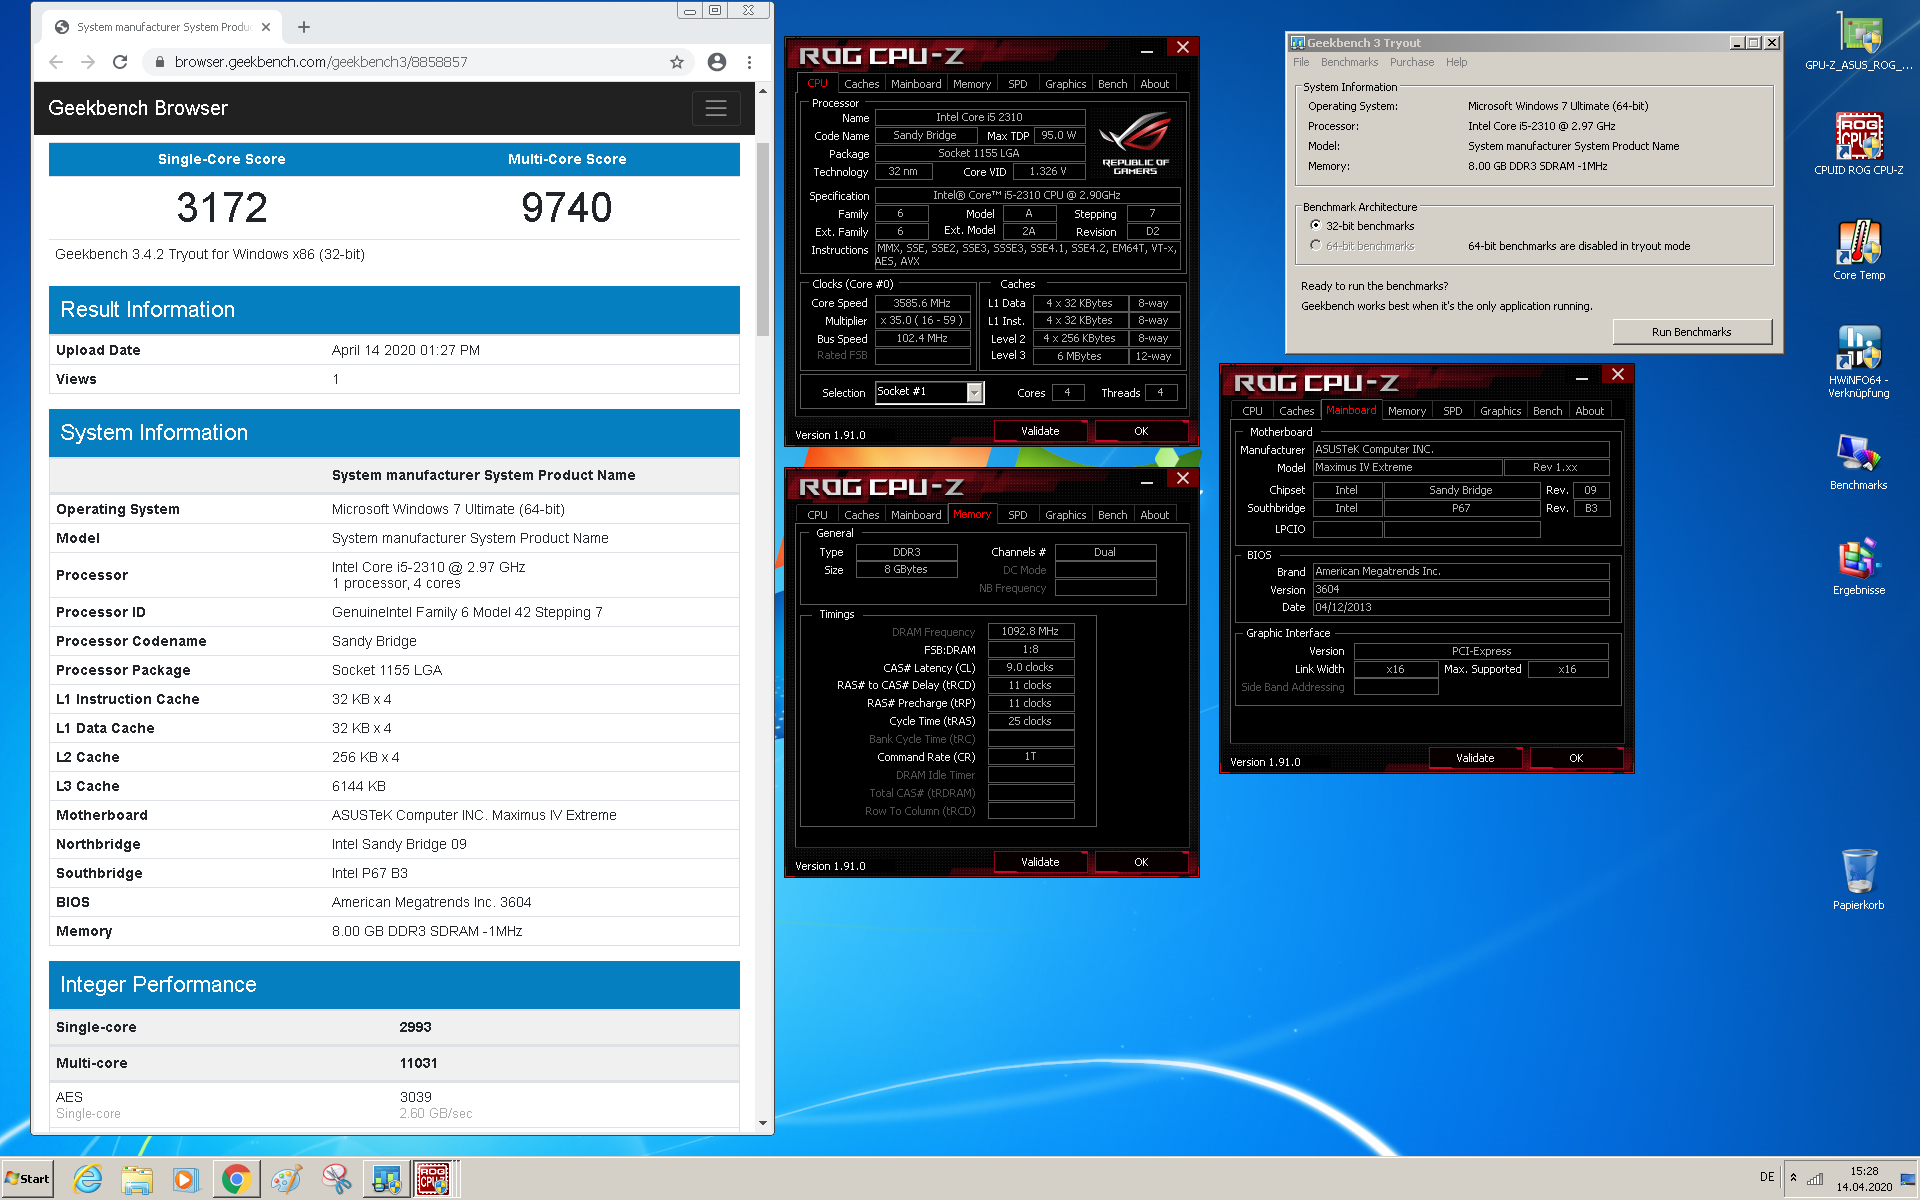Select 64-bit benchmarks radio button
Screen dimensions: 1920x1200
tap(1316, 246)
